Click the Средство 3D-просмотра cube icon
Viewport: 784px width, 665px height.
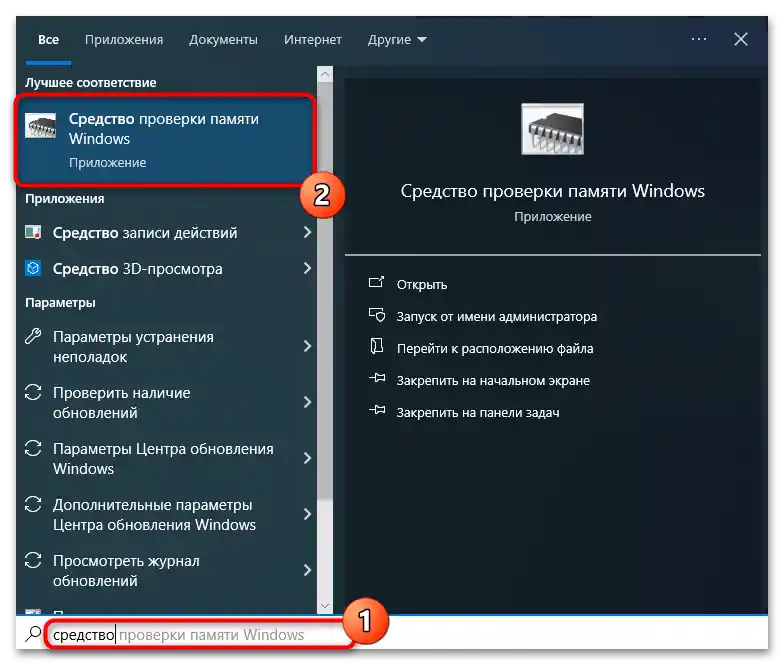point(33,268)
